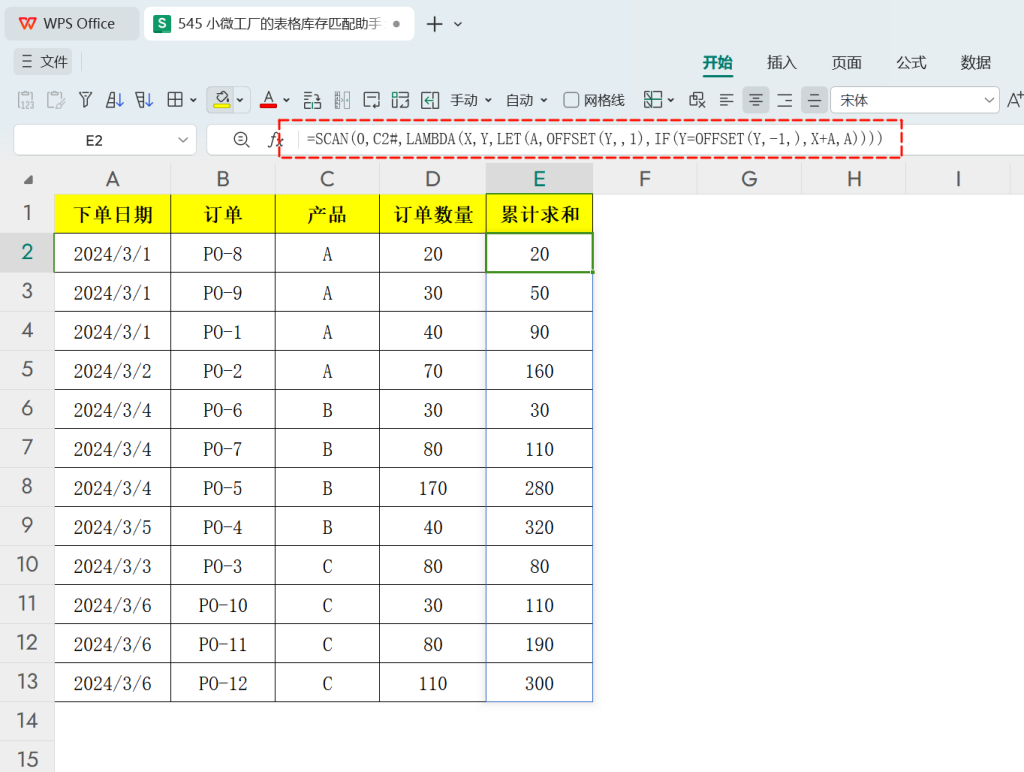Image resolution: width=1024 pixels, height=772 pixels.
Task: Click the merge cells icon
Action: pyautogui.click(x=400, y=100)
